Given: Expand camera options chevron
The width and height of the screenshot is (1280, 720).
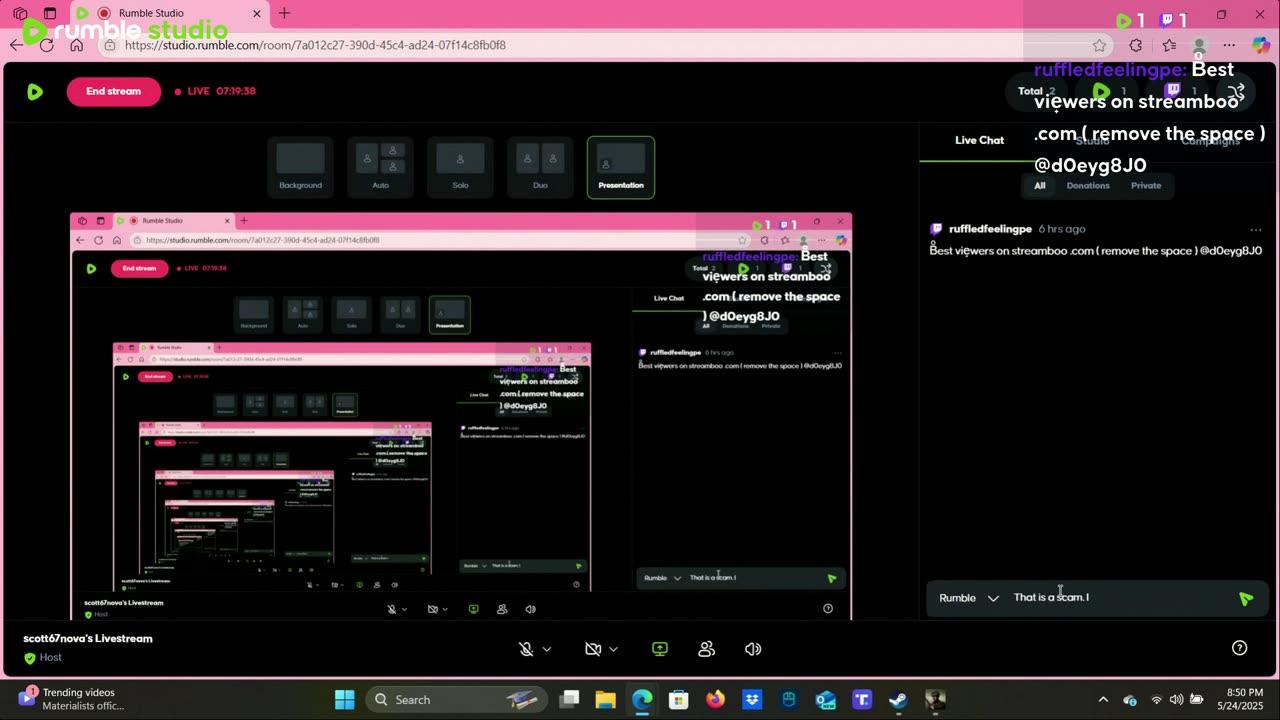Looking at the screenshot, I should tap(613, 649).
